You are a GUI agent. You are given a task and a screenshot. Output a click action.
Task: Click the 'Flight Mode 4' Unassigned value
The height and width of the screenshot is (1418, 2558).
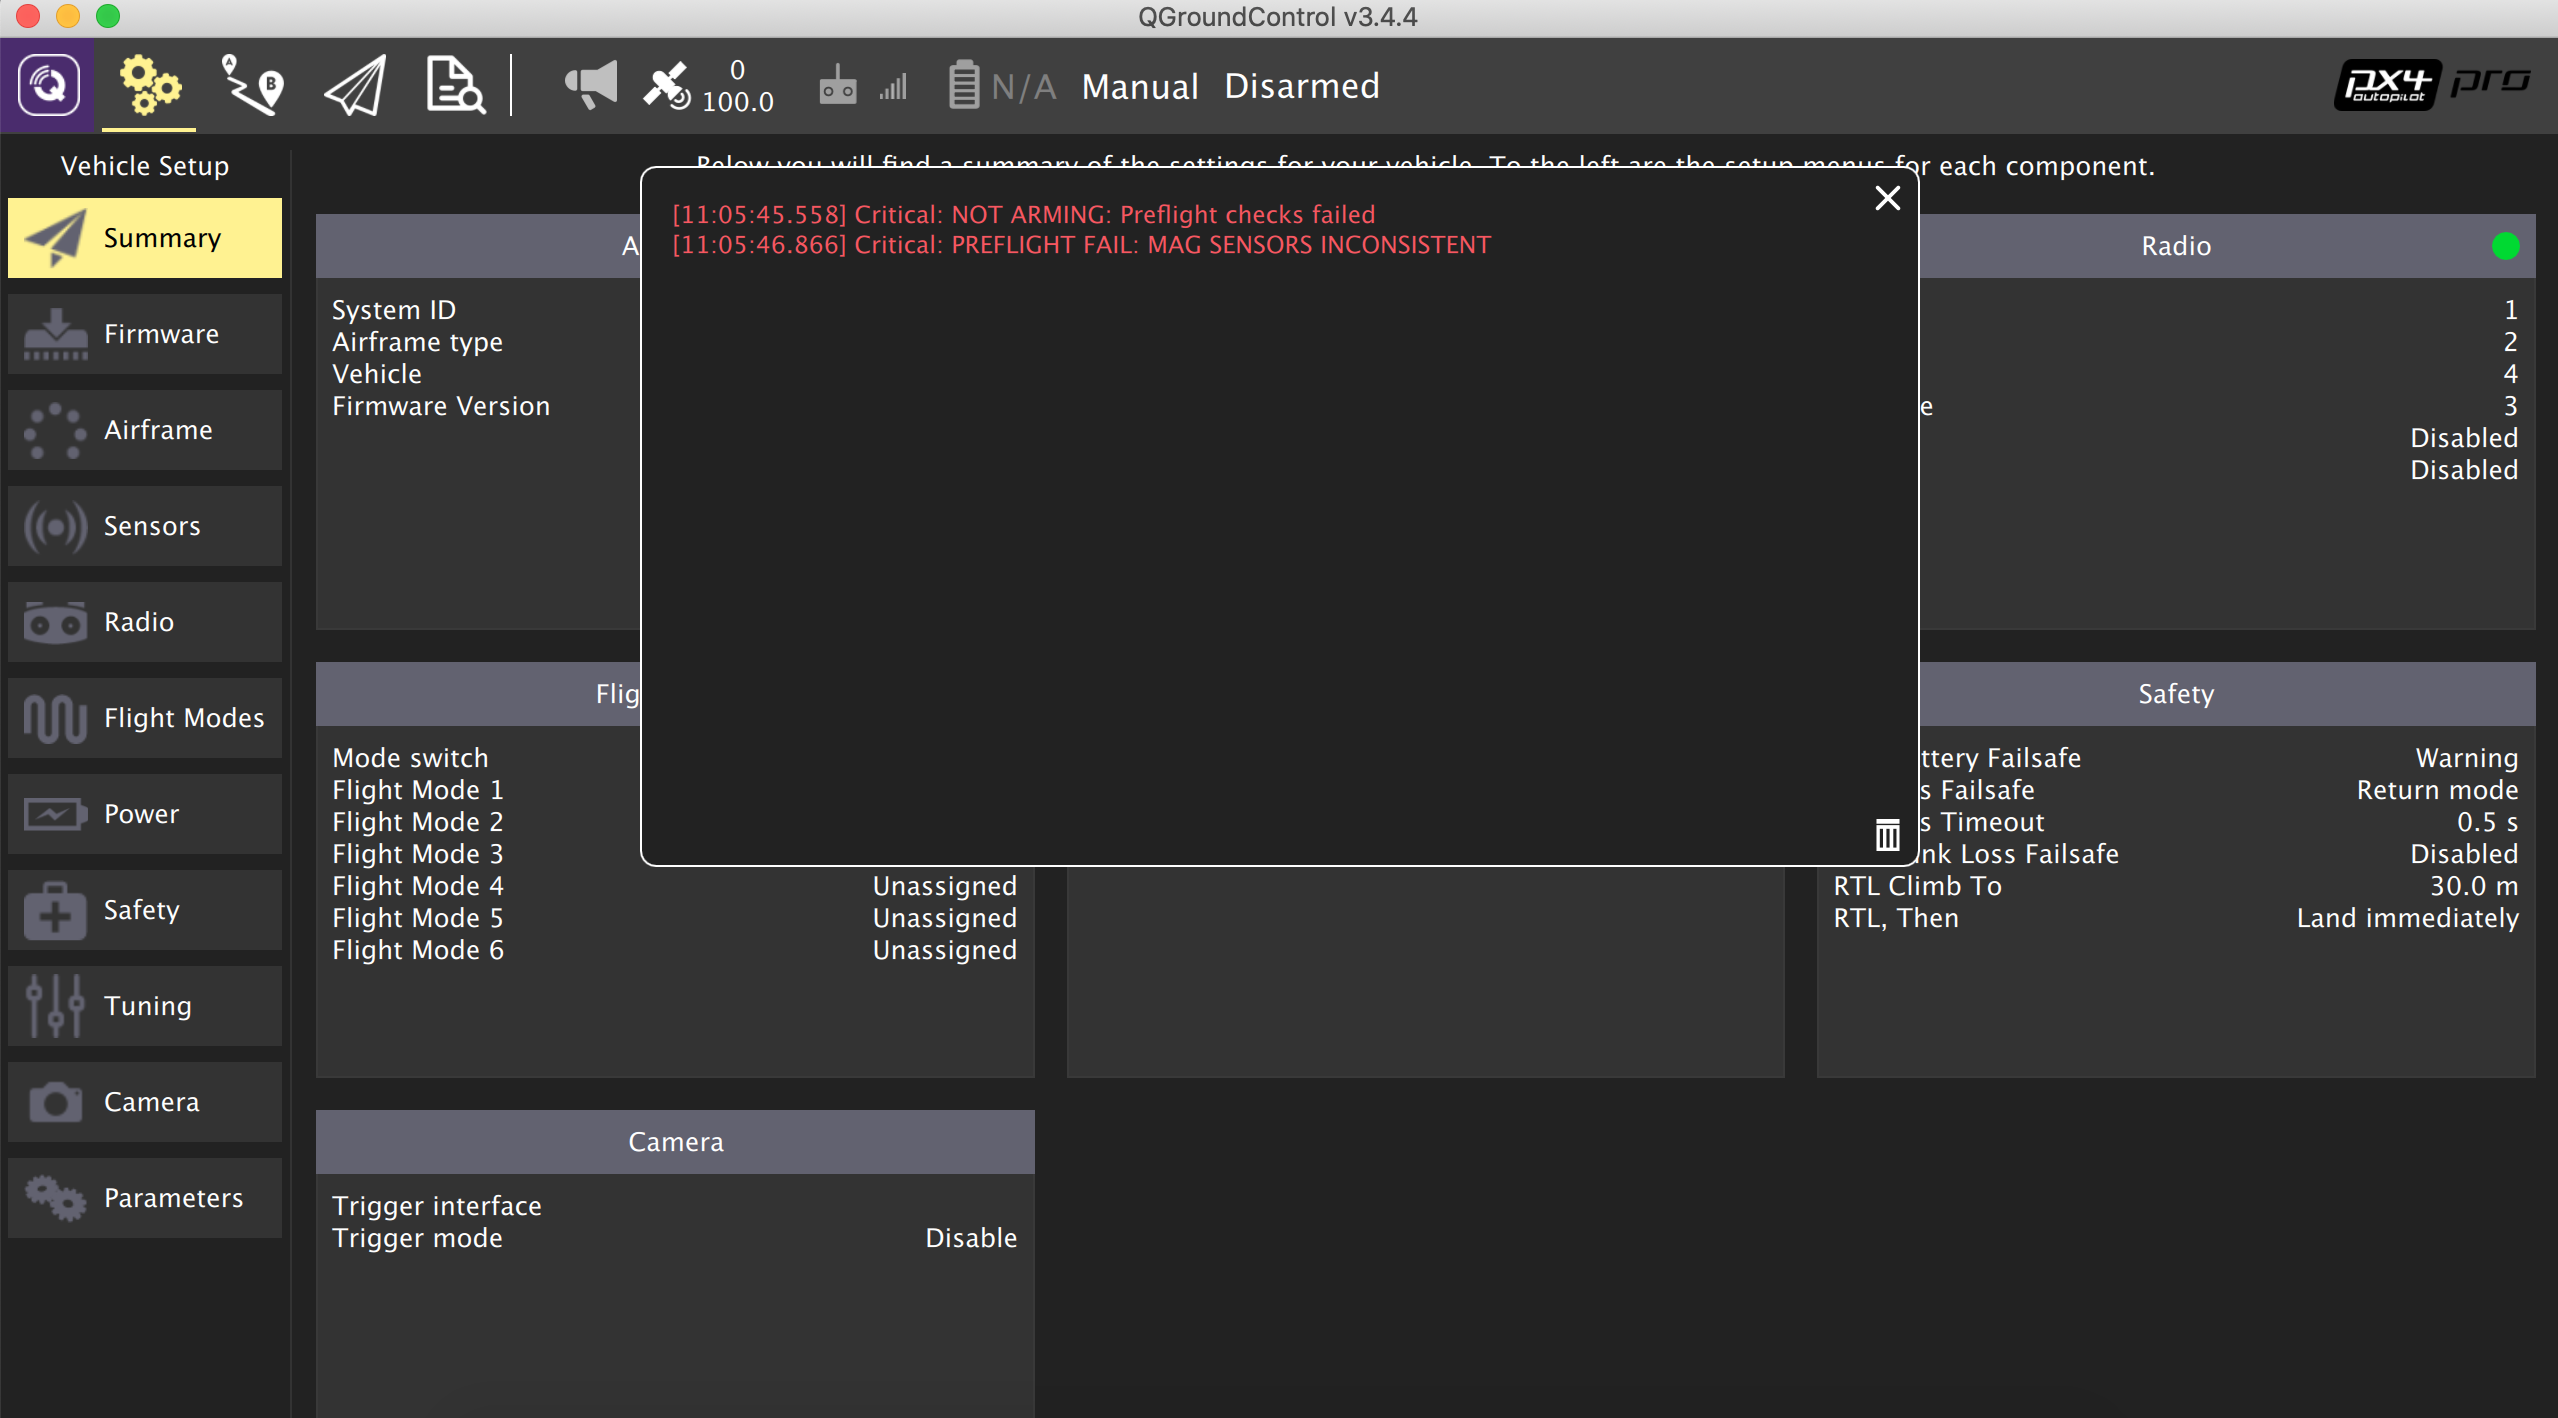click(944, 886)
